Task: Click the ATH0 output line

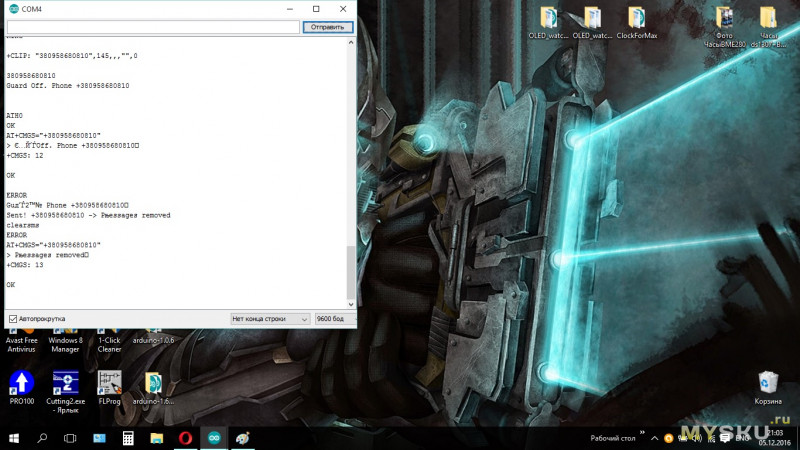Action: click(14, 116)
